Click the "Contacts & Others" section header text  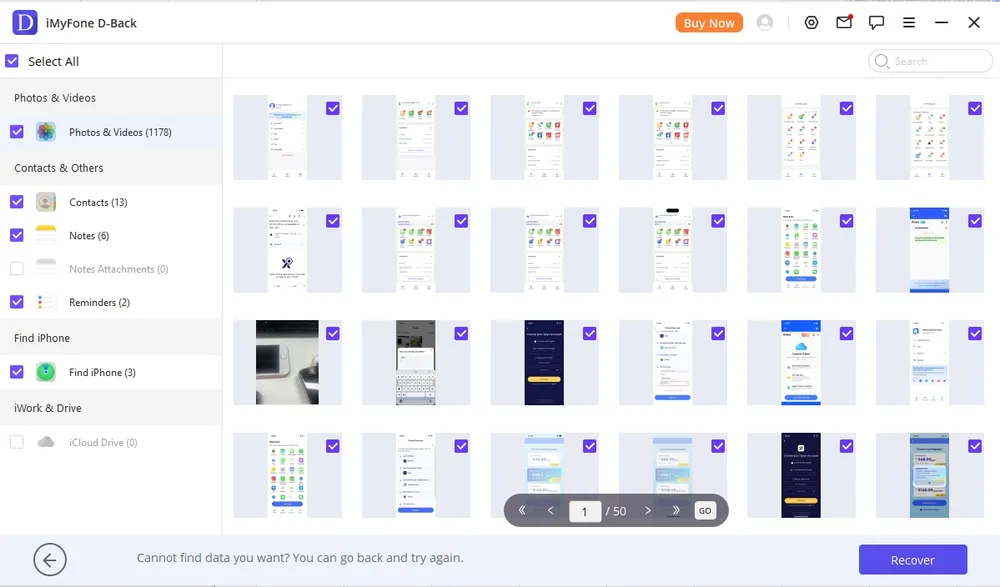[x=59, y=168]
